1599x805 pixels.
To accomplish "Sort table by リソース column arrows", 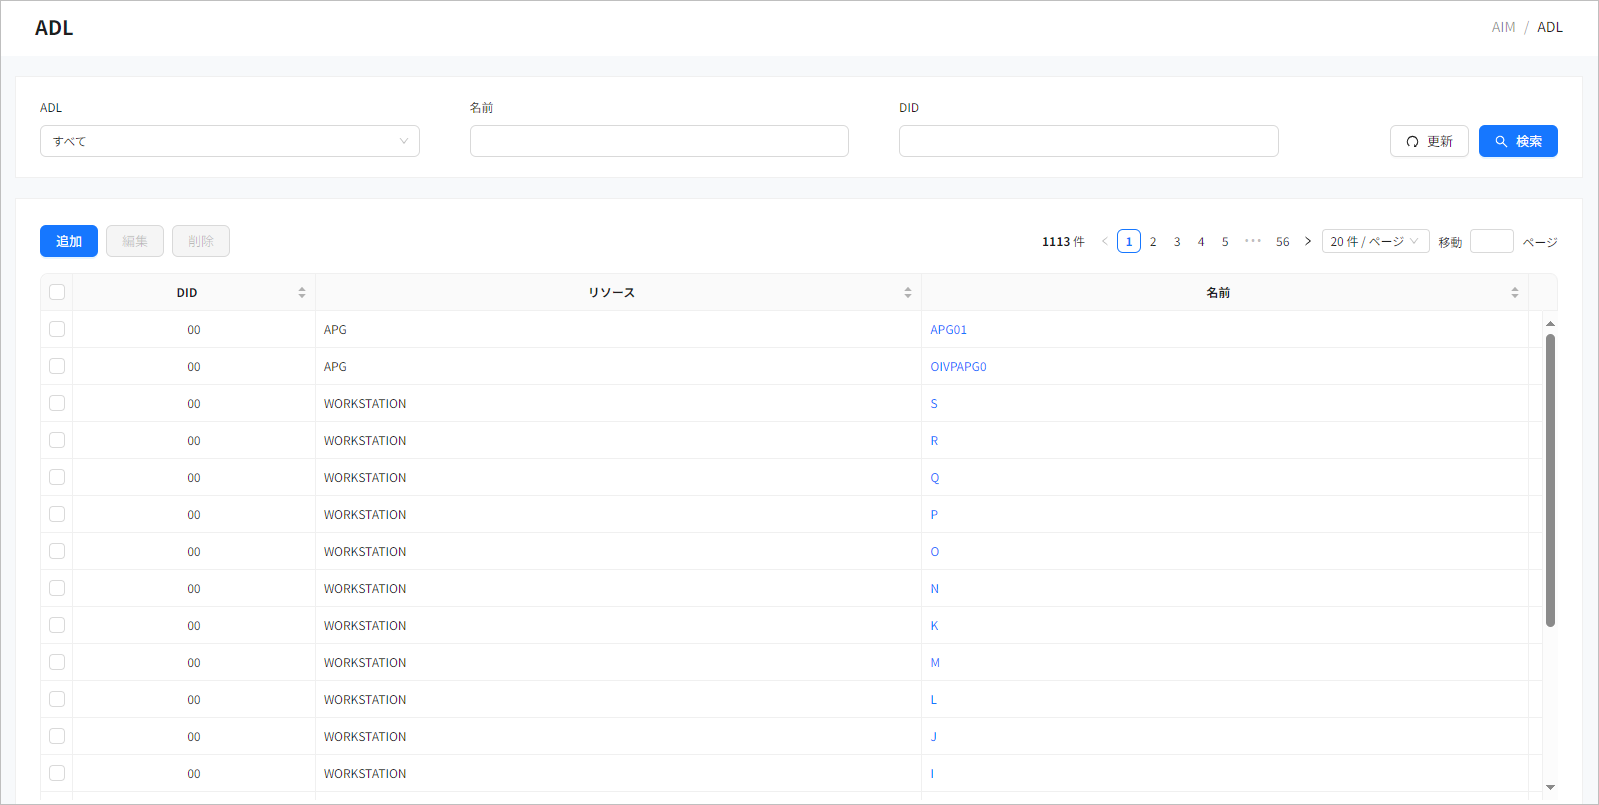I will (x=907, y=293).
